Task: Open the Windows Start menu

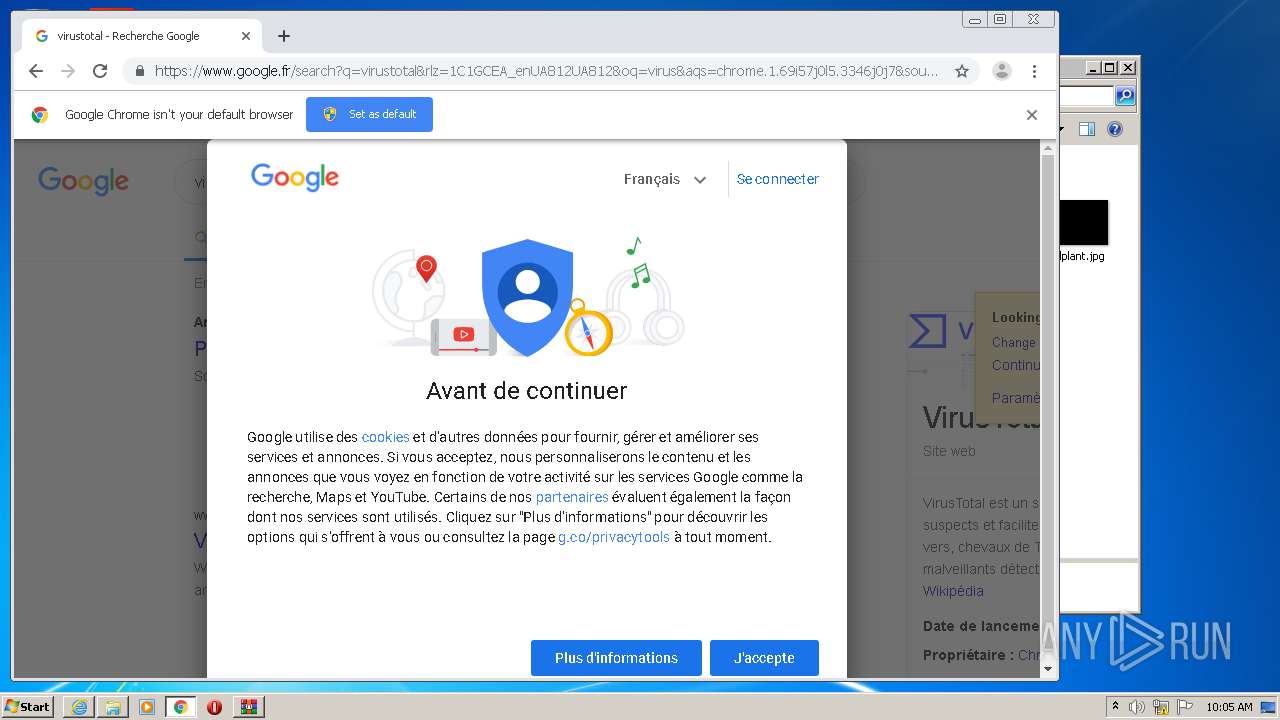Action: pyautogui.click(x=27, y=706)
